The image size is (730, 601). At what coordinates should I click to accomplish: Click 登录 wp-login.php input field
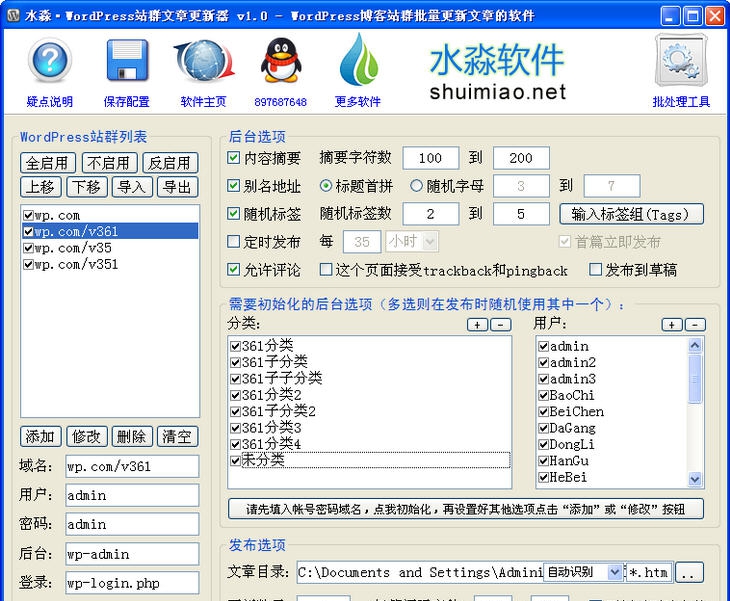132,583
